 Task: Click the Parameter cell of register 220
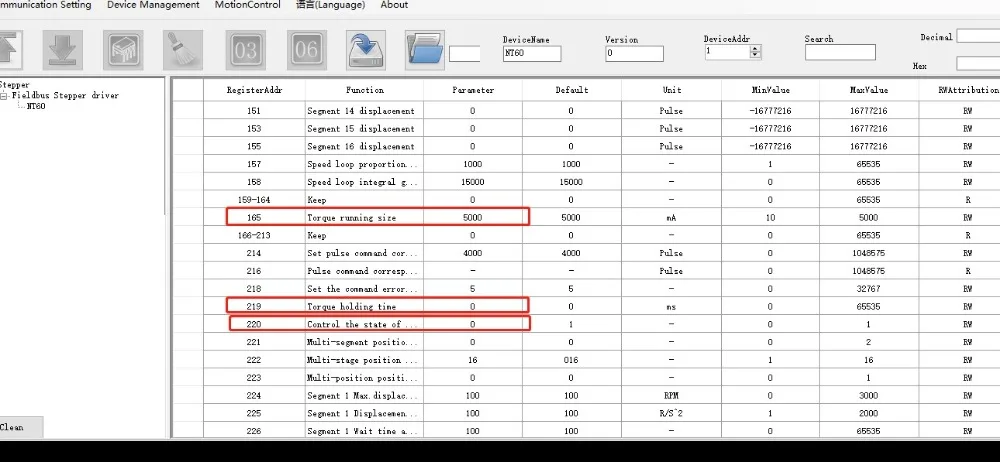[x=473, y=324]
